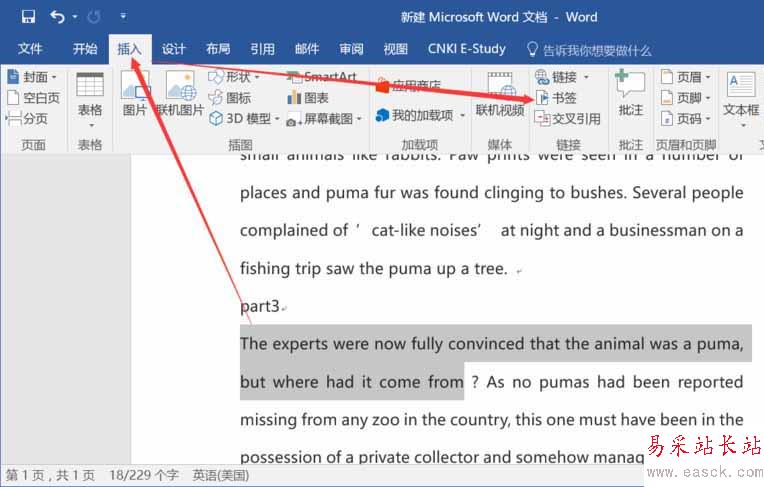The height and width of the screenshot is (487, 764).
Task: Open the 屏幕截图 screenshot dropdown
Action: [324, 119]
